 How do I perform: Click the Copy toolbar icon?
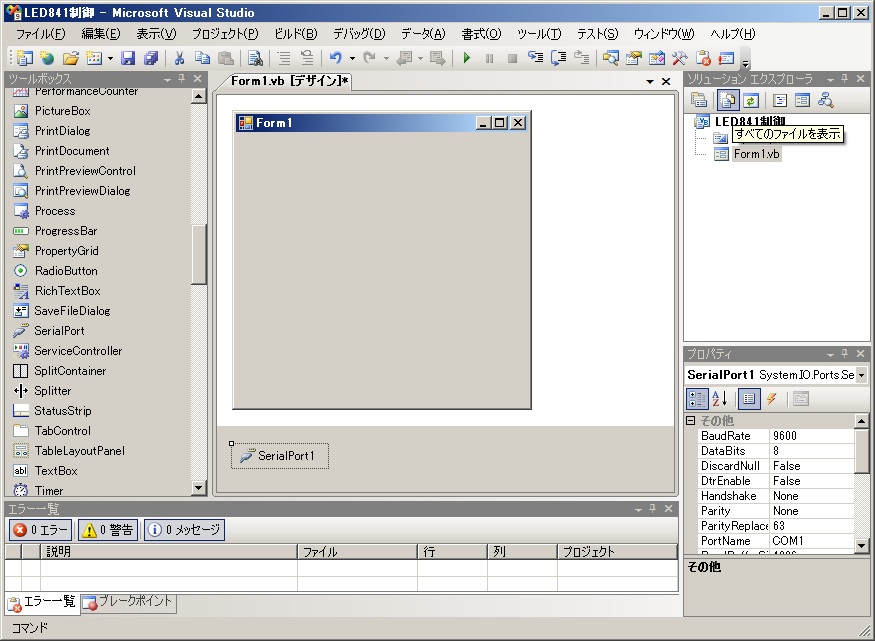click(203, 58)
